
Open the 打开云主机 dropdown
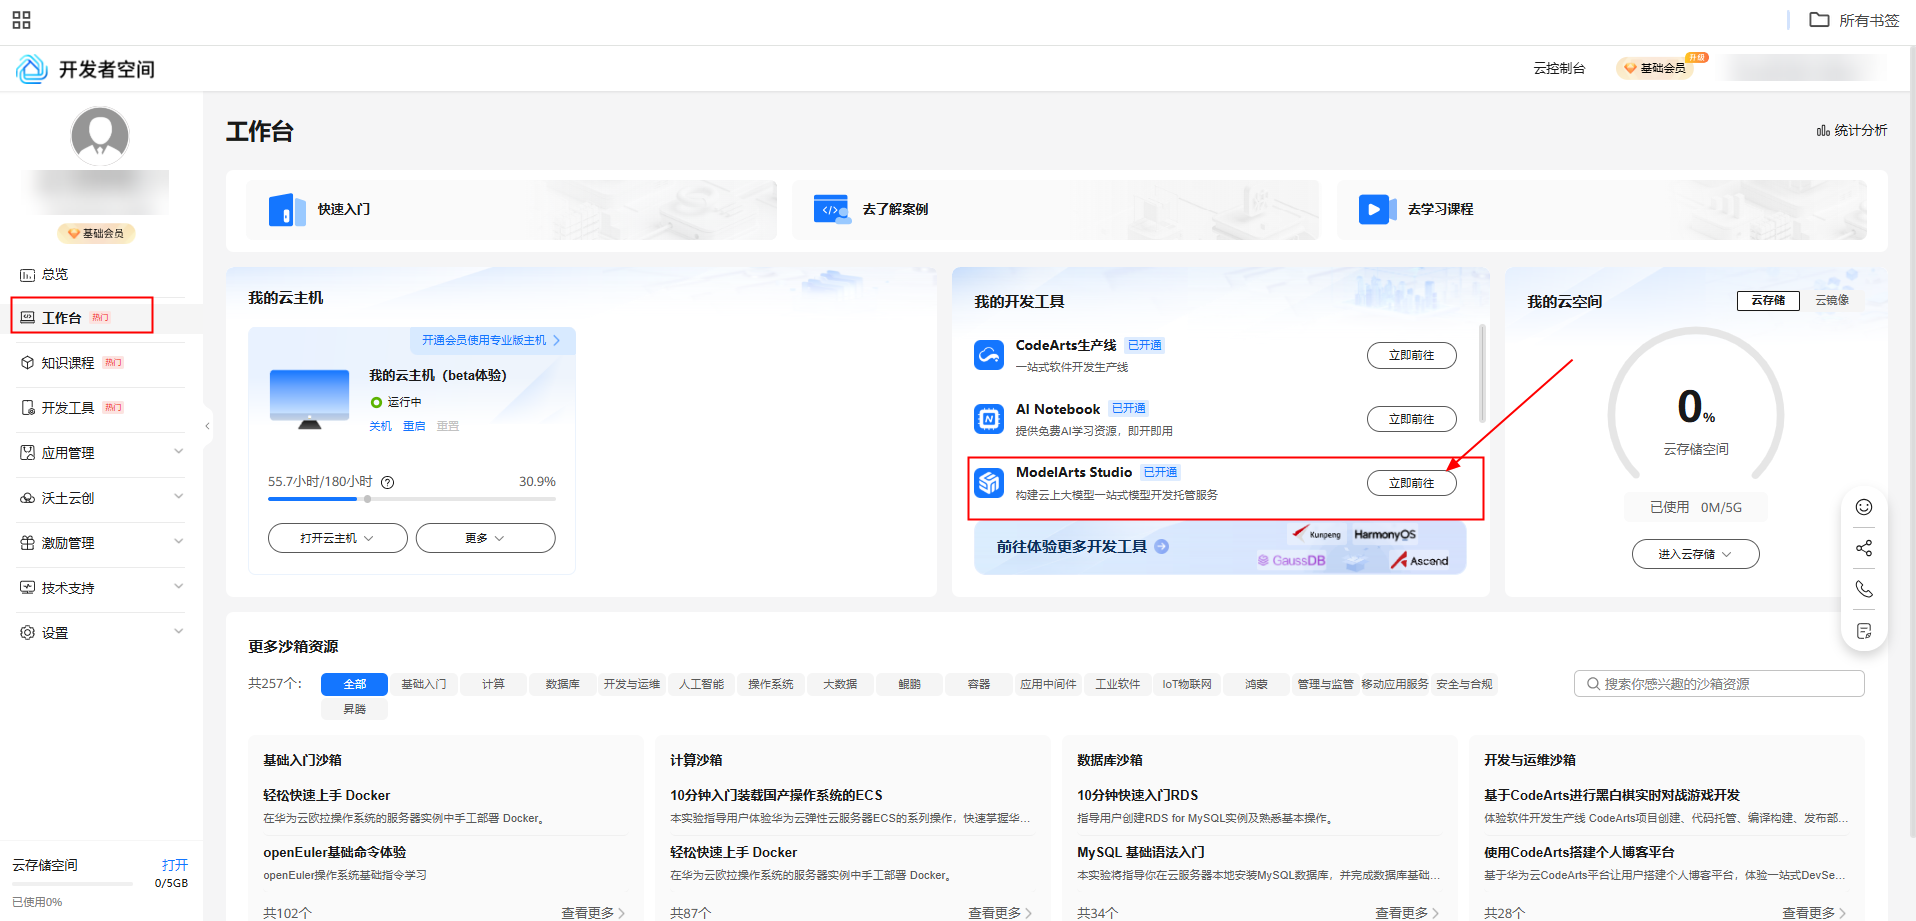(337, 538)
